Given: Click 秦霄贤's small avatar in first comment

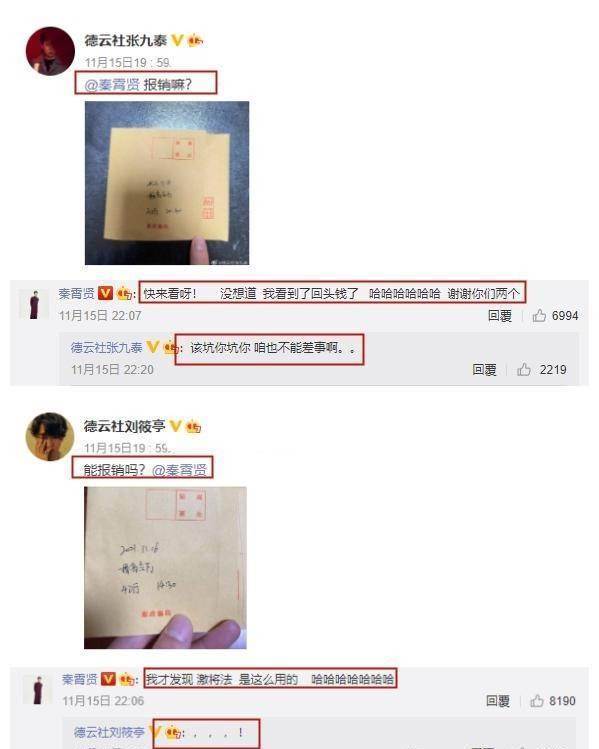Looking at the screenshot, I should pyautogui.click(x=34, y=304).
